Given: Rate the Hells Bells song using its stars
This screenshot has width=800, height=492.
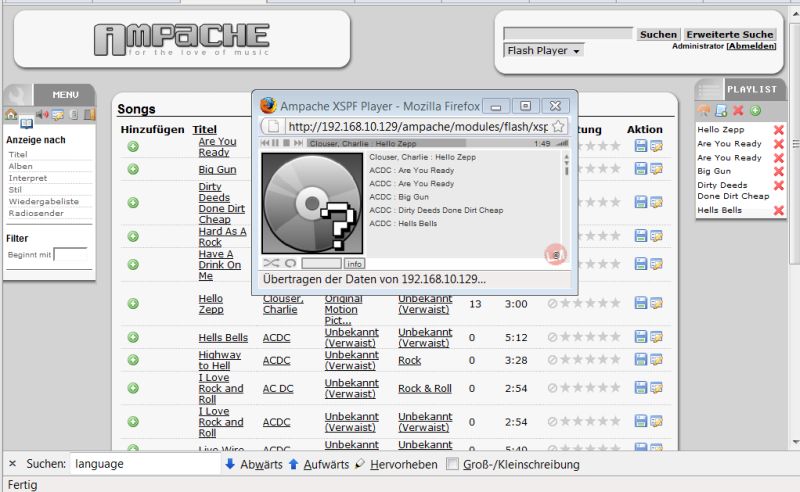Looking at the screenshot, I should click(x=589, y=337).
